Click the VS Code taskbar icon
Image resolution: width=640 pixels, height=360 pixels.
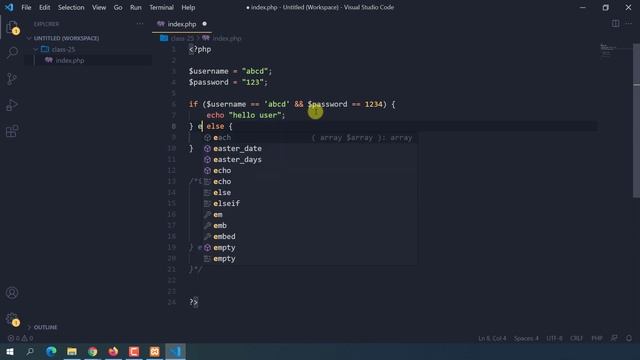point(176,351)
